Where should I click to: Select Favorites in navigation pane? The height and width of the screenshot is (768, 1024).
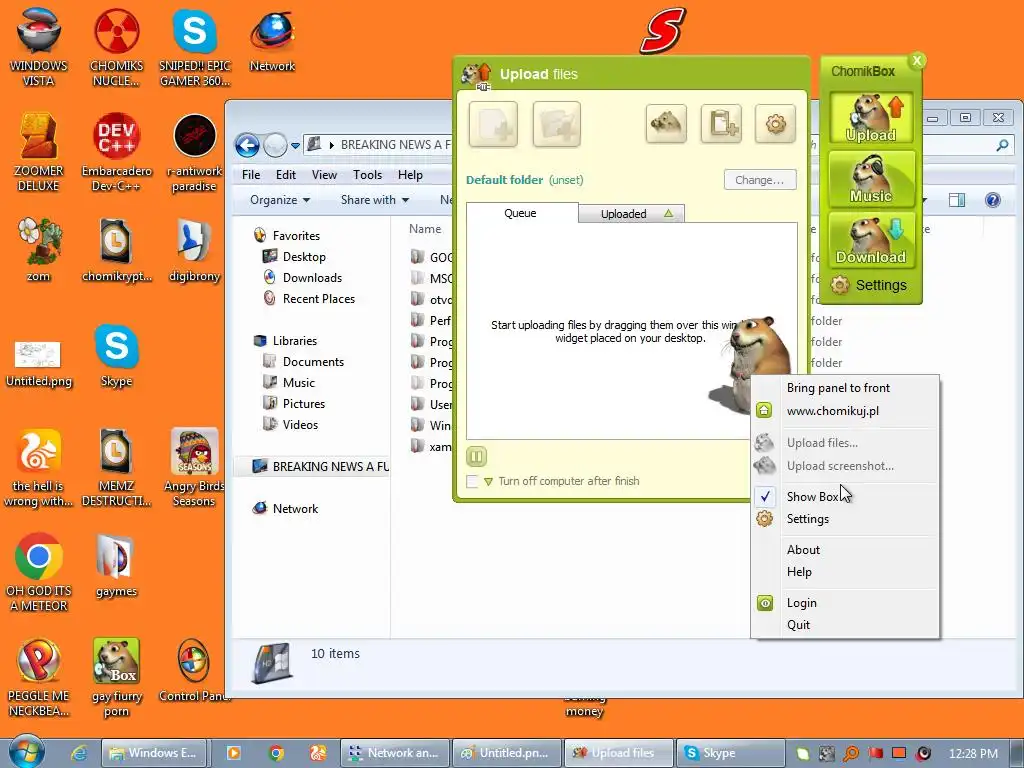tap(296, 236)
